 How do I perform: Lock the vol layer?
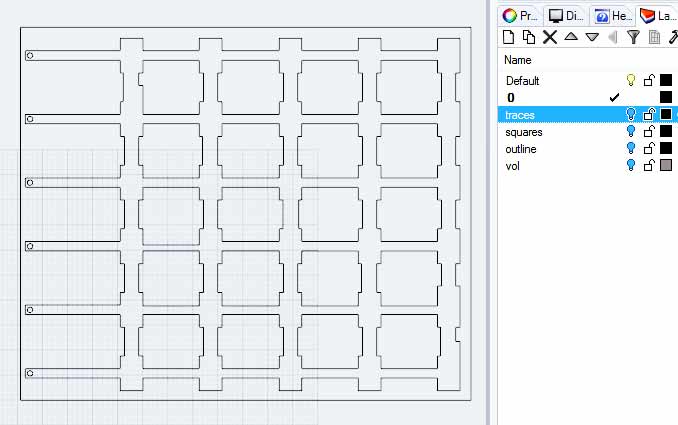point(649,165)
